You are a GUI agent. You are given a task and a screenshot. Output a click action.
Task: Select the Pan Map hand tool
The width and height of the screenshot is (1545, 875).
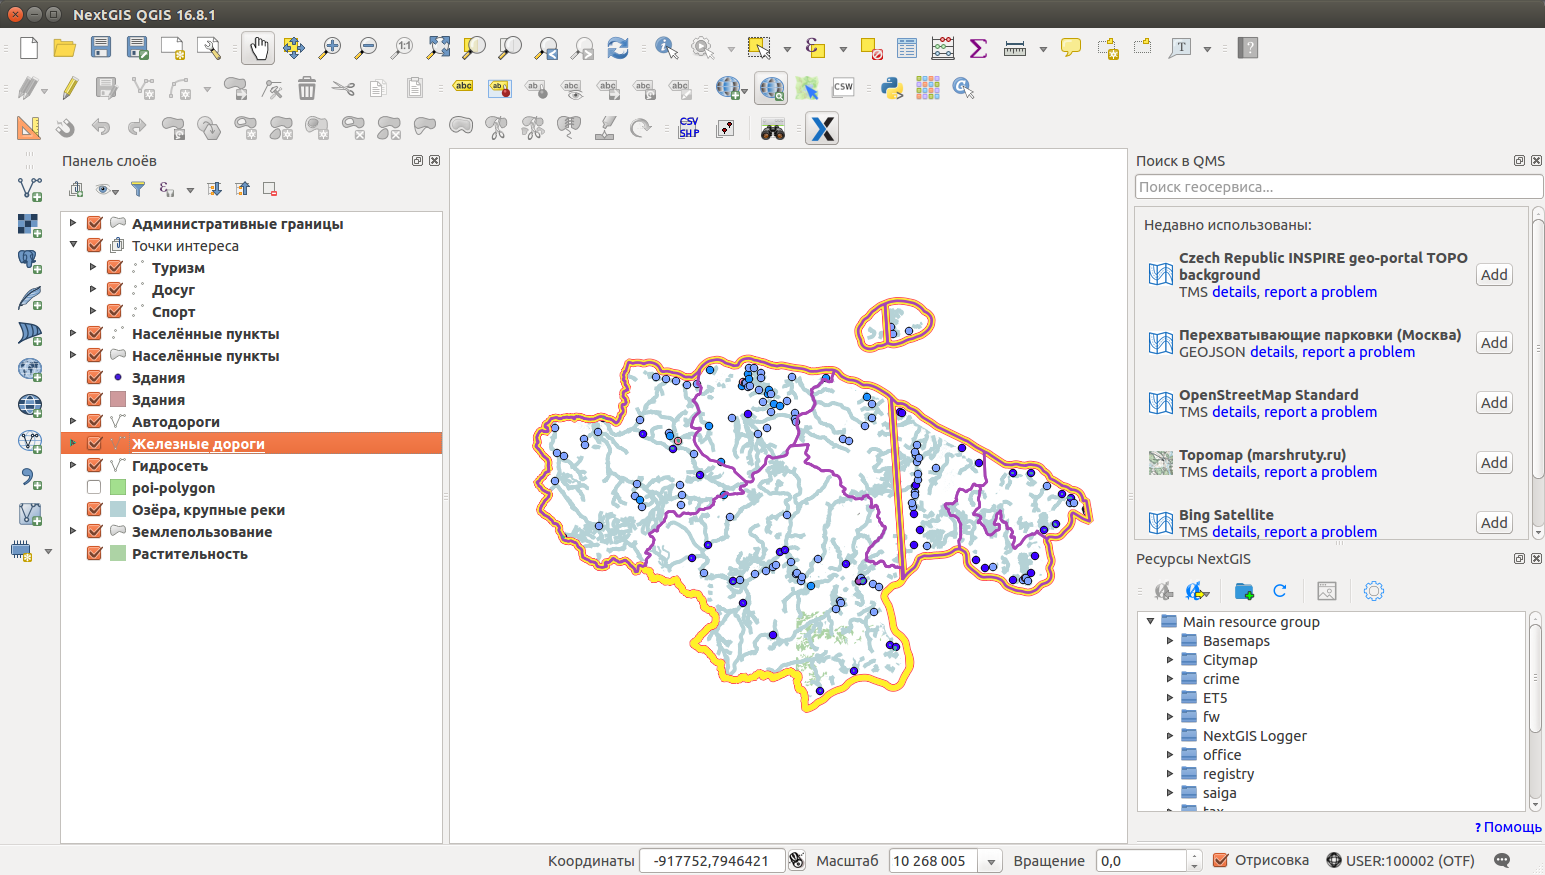tap(258, 48)
